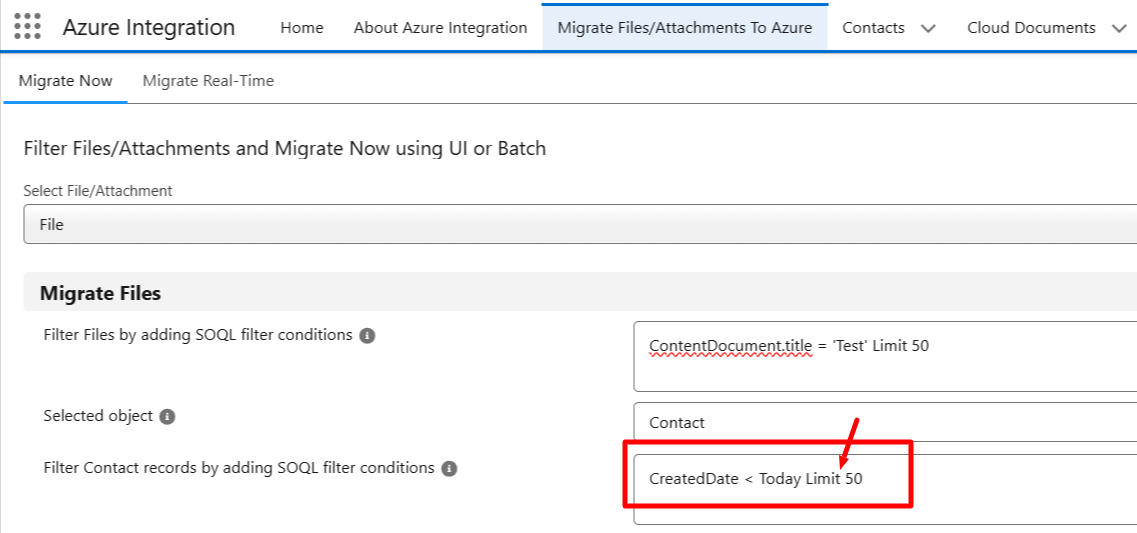View info icon for Filter Contact records

pos(450,468)
